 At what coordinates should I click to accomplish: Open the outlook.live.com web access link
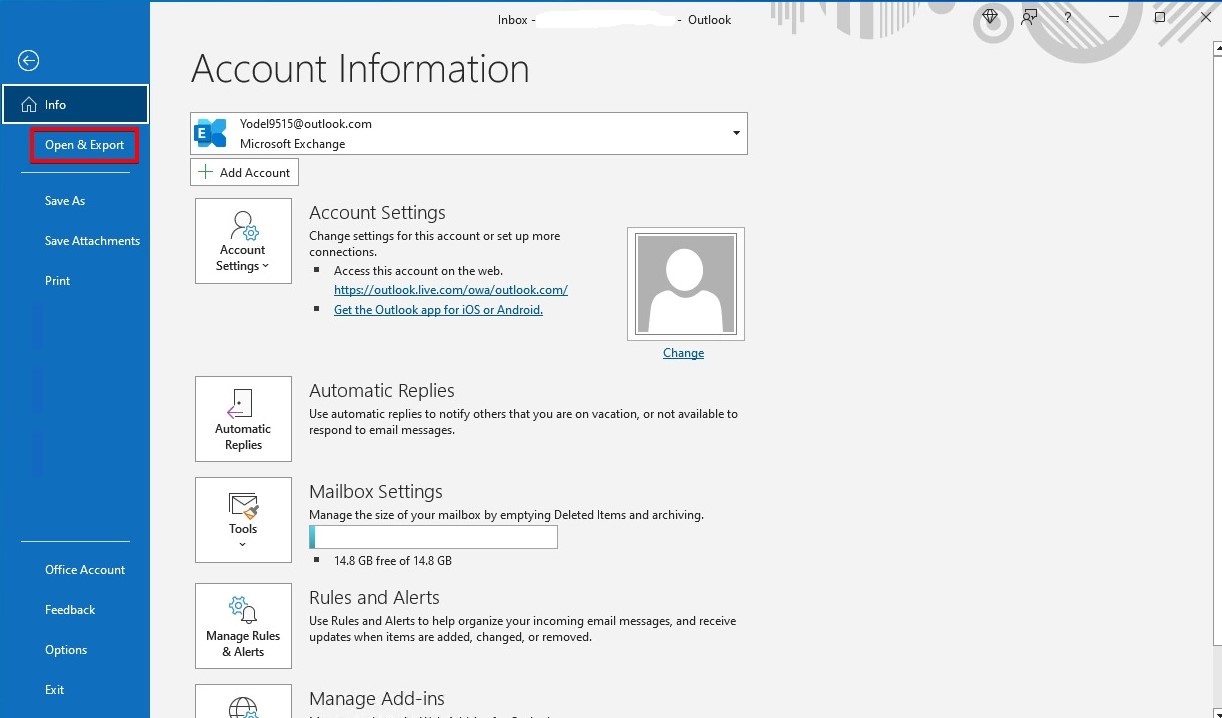pos(451,290)
